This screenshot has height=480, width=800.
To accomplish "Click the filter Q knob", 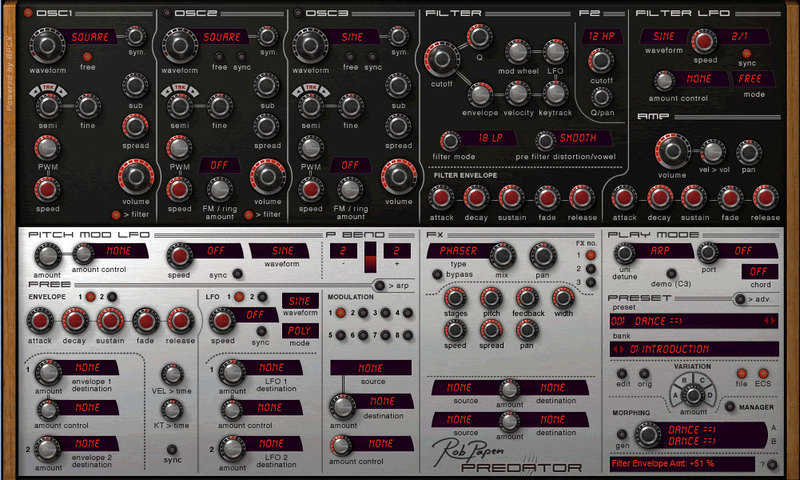I will [479, 36].
